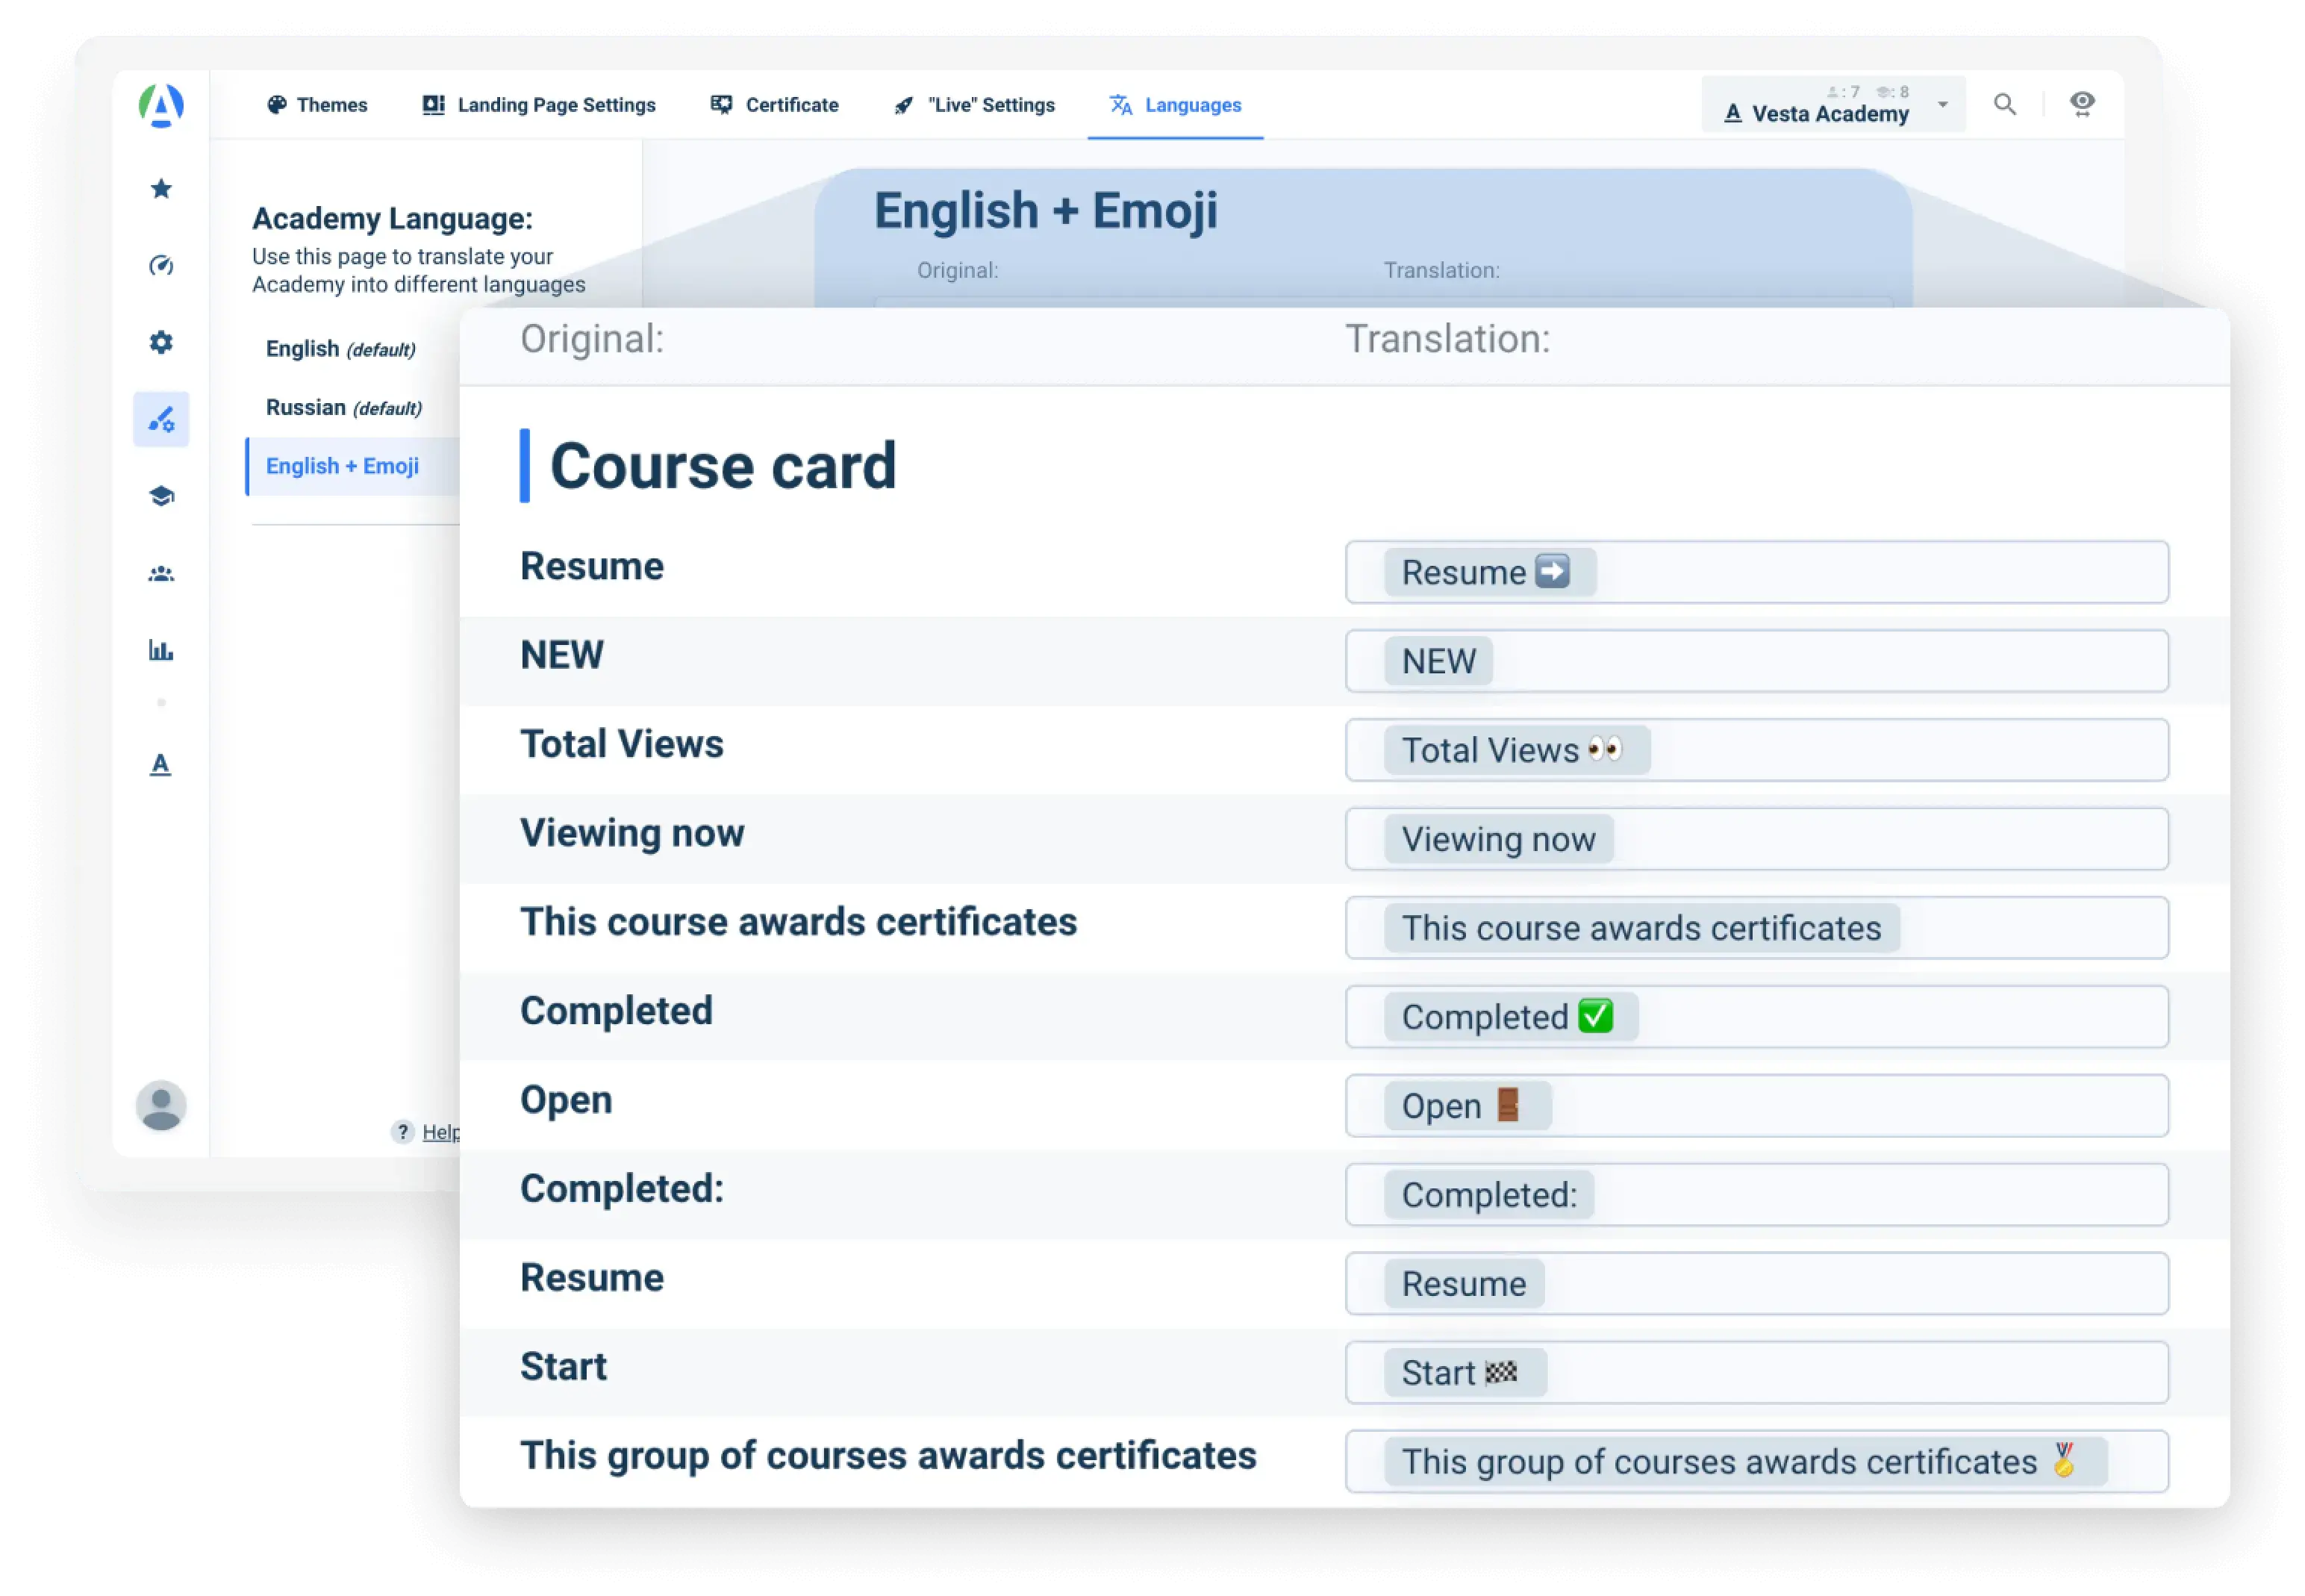
Task: Open the users group sidebar icon
Action: coord(161,573)
